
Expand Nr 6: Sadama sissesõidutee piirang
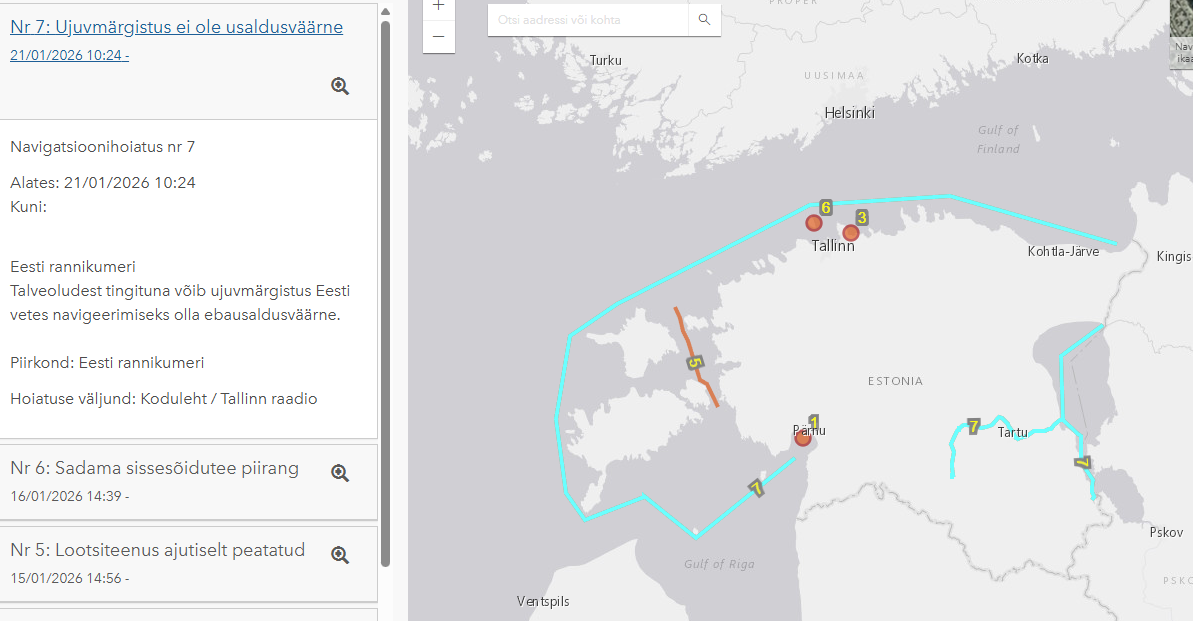pos(154,468)
